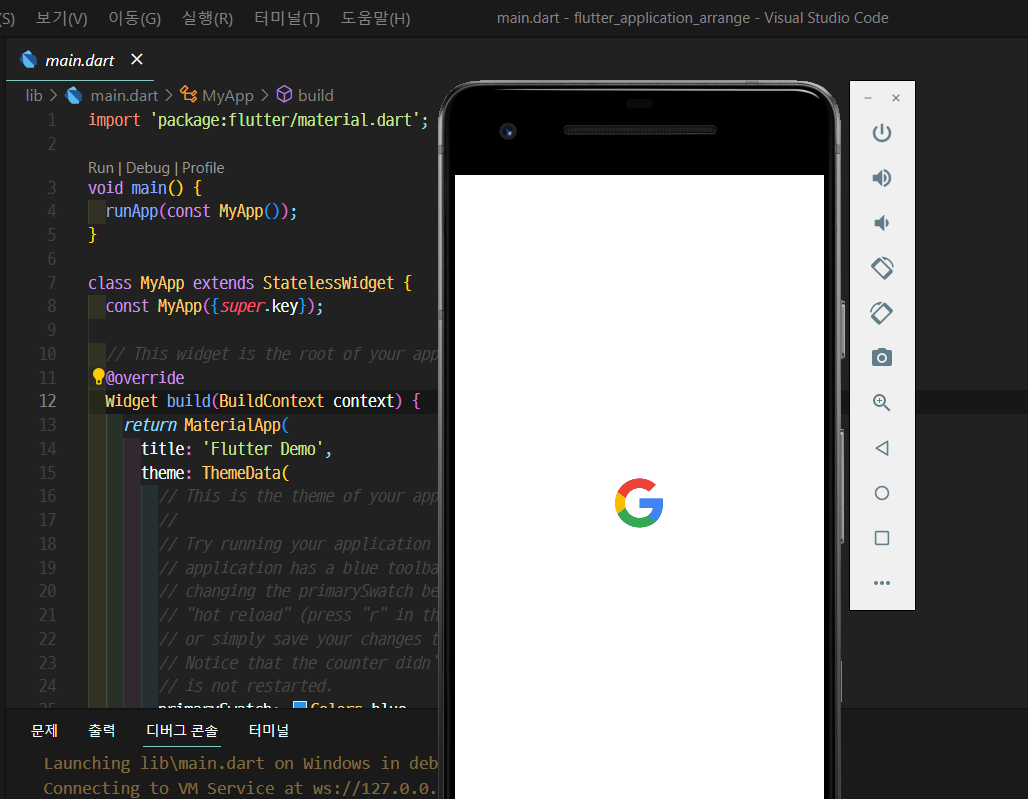Click the 'const MyApp({super.key});' line
Screen dimensions: 1028x799
[x=214, y=306]
